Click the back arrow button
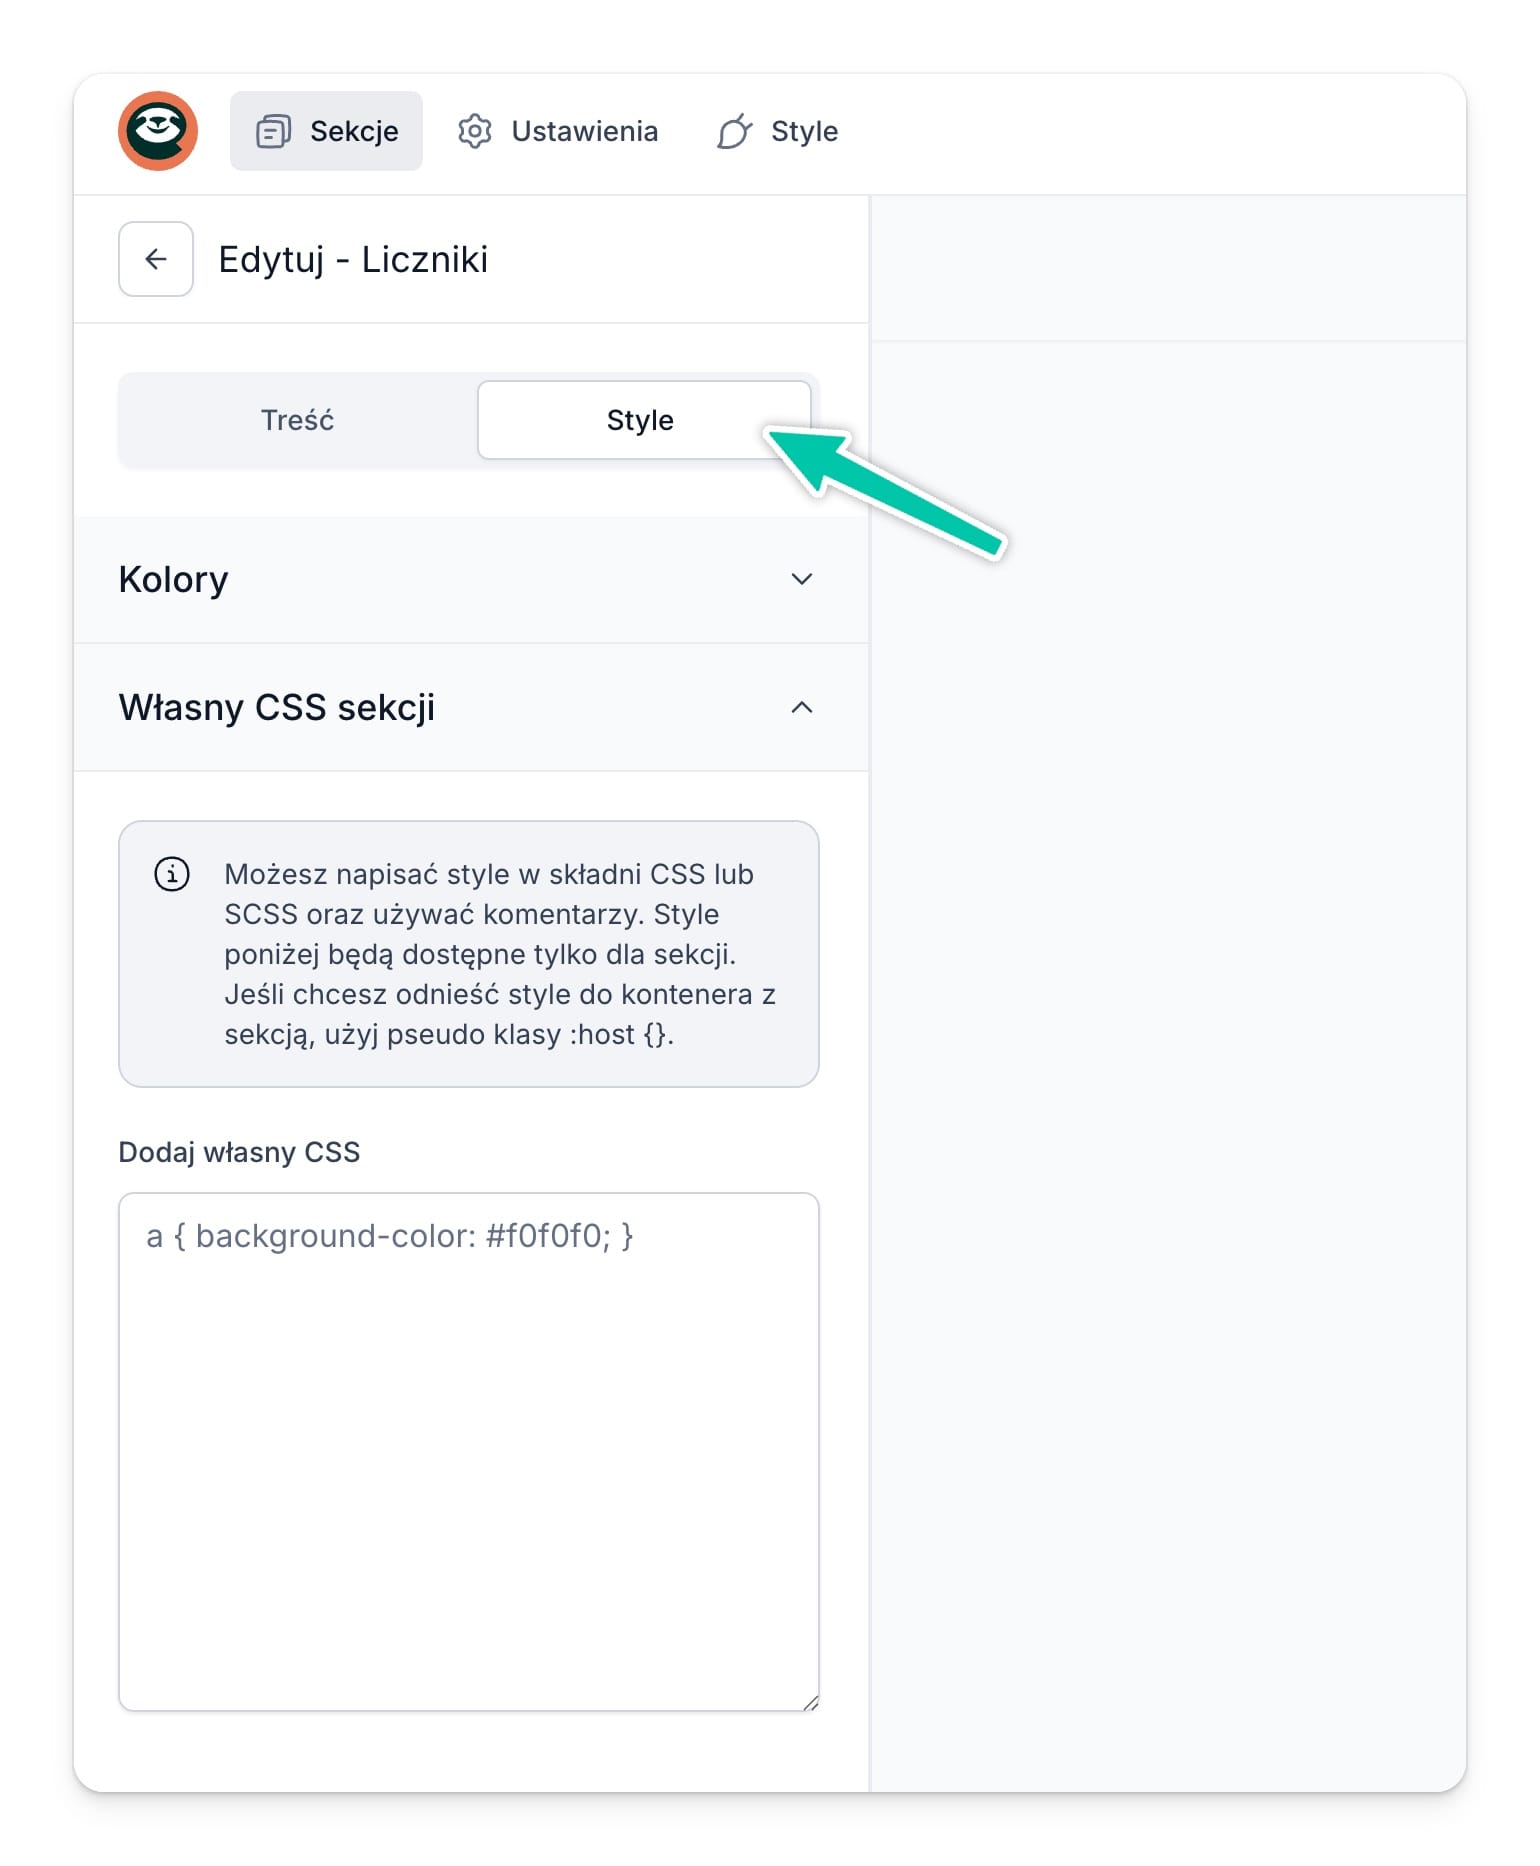Screen dimensions: 1540x1866 click(156, 259)
